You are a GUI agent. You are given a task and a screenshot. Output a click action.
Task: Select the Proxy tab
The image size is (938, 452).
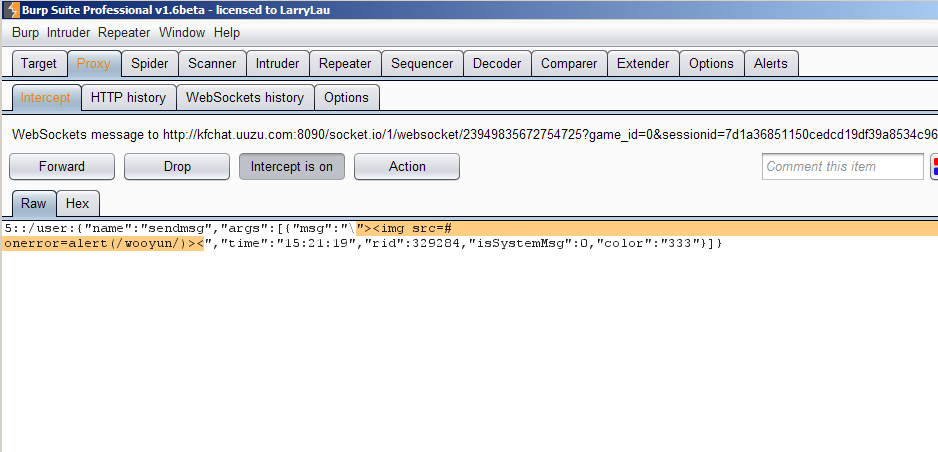click(94, 63)
